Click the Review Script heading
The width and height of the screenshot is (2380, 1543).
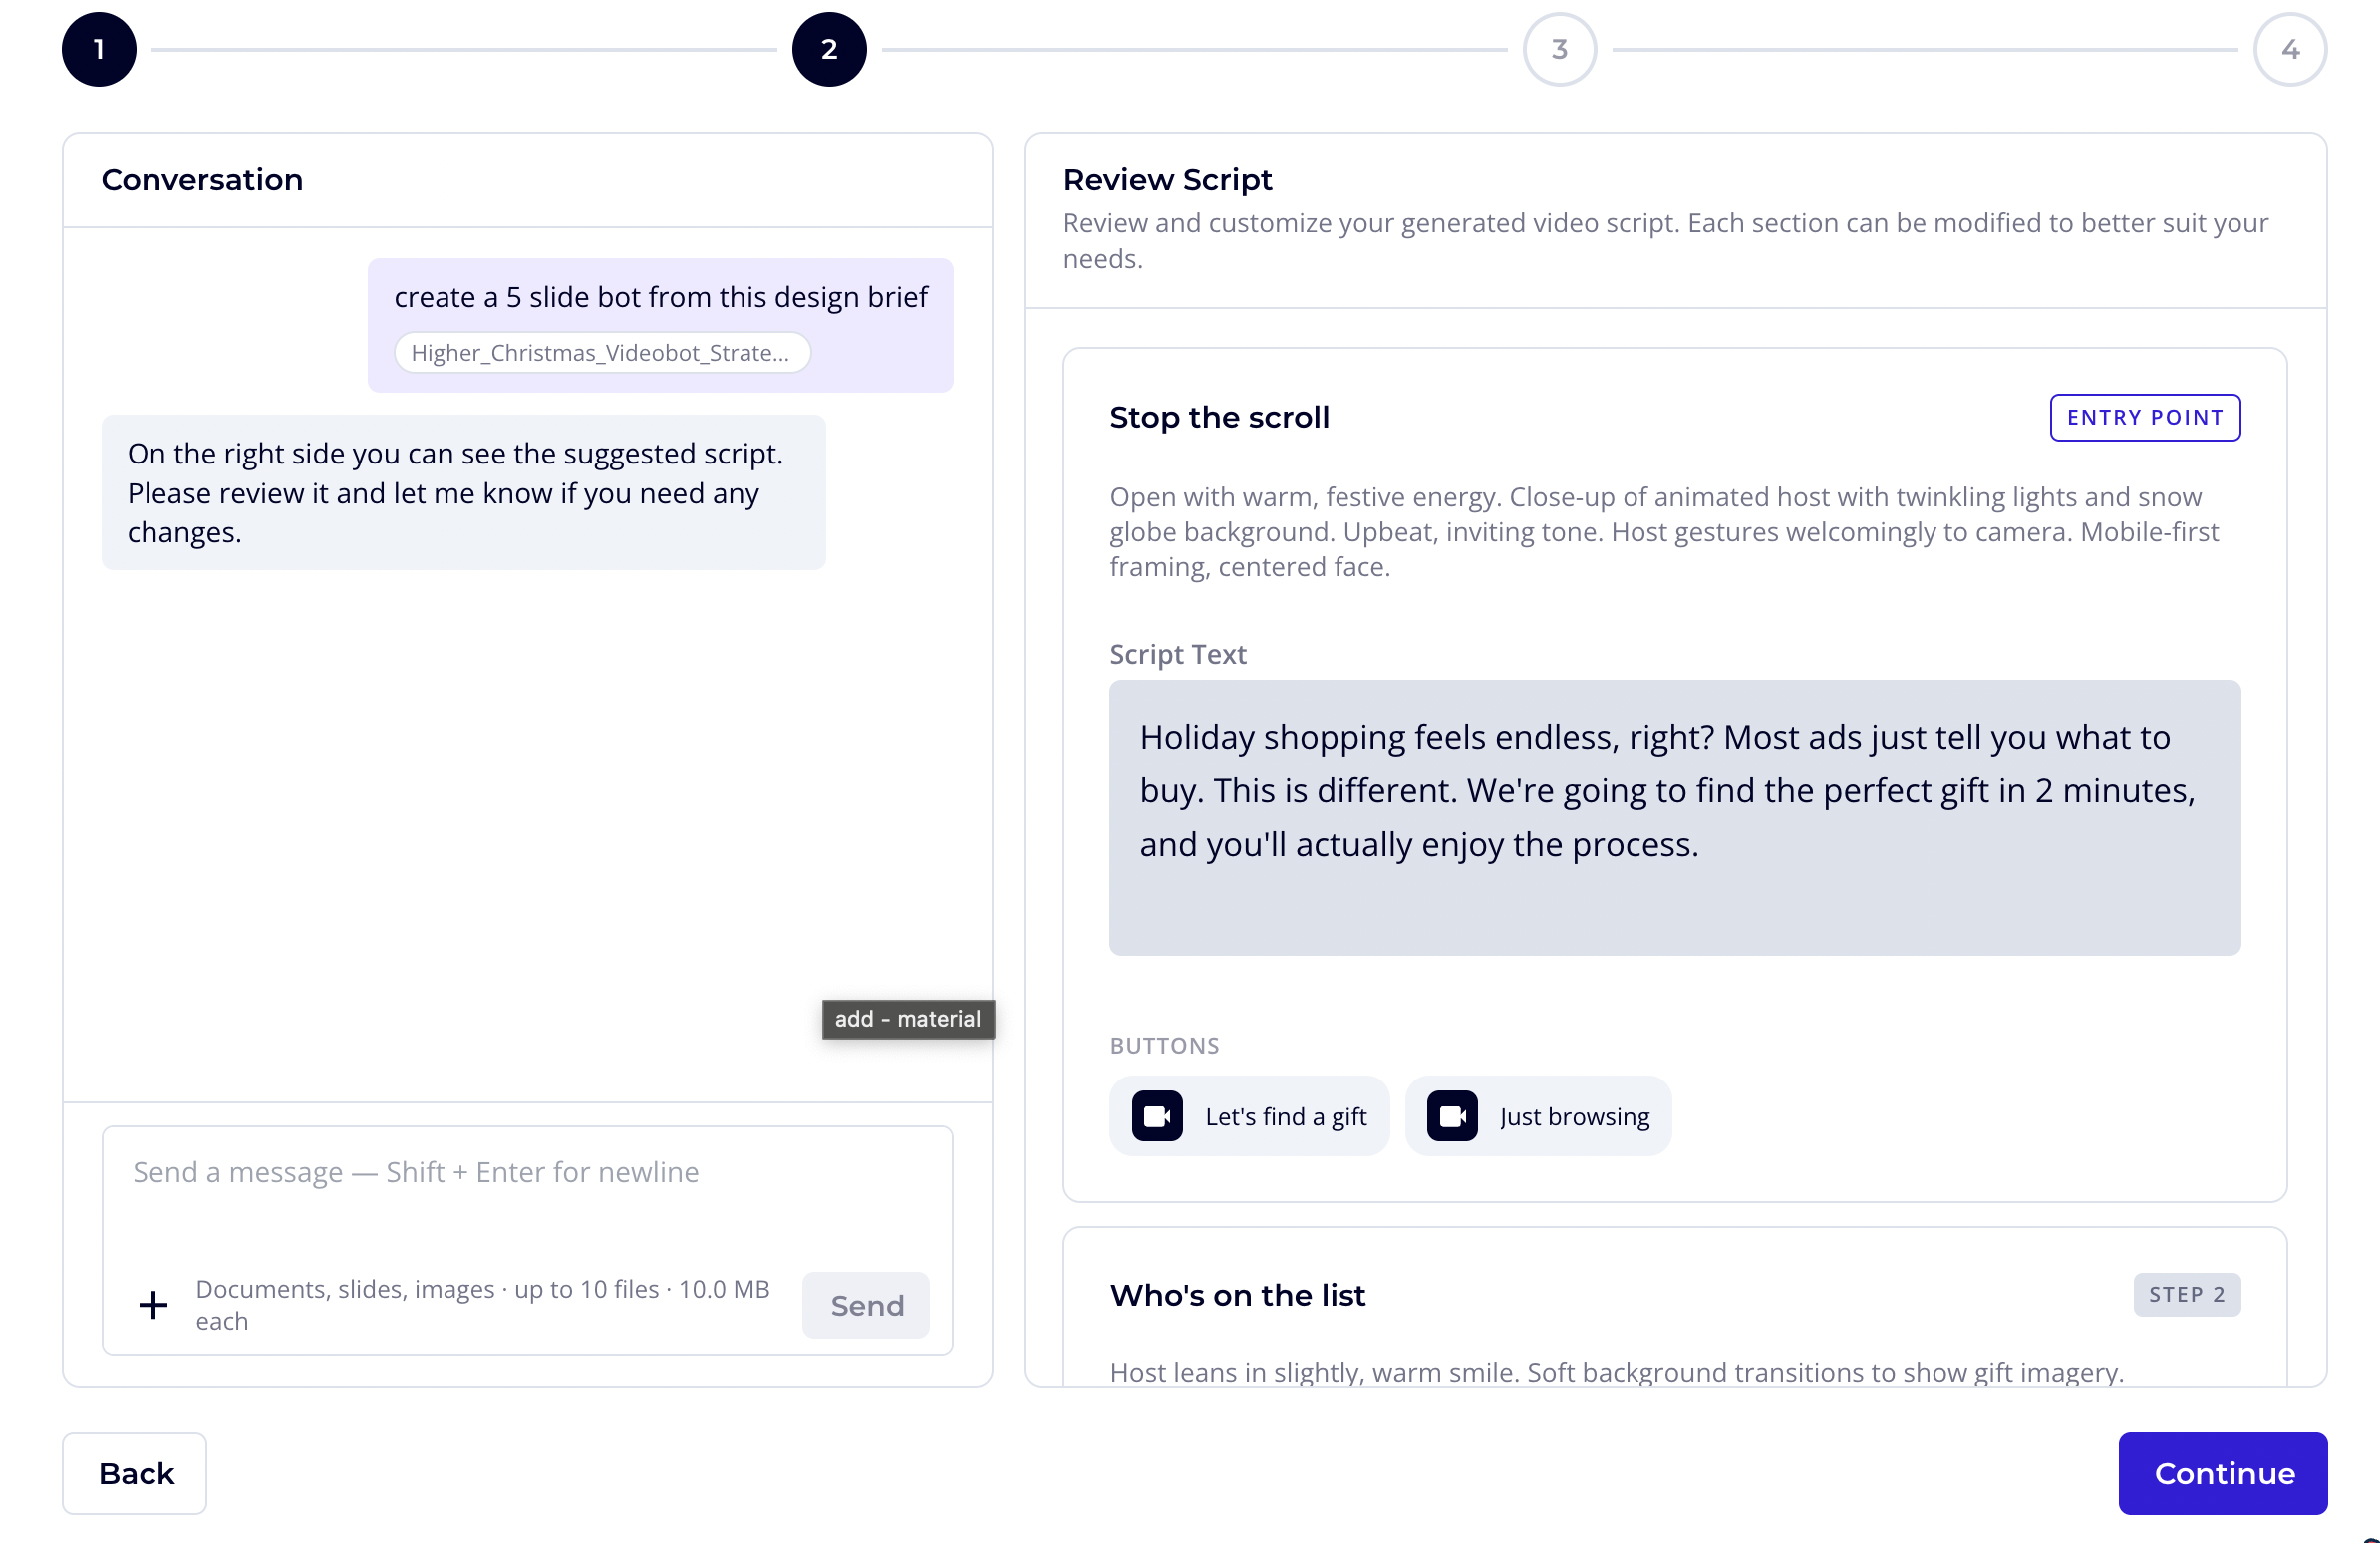pos(1167,179)
